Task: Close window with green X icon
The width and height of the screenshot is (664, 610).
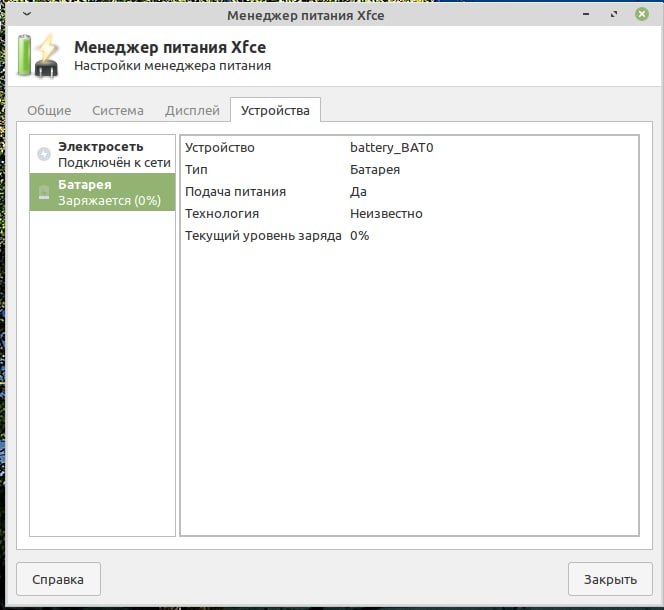Action: 642,14
